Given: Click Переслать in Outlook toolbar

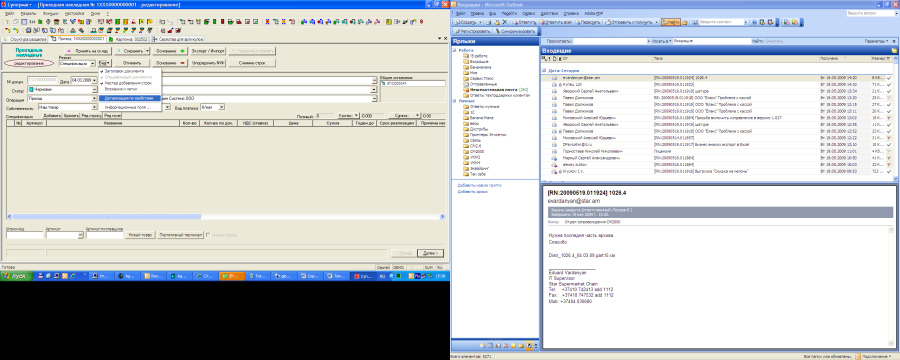Looking at the screenshot, I should tap(588, 22).
